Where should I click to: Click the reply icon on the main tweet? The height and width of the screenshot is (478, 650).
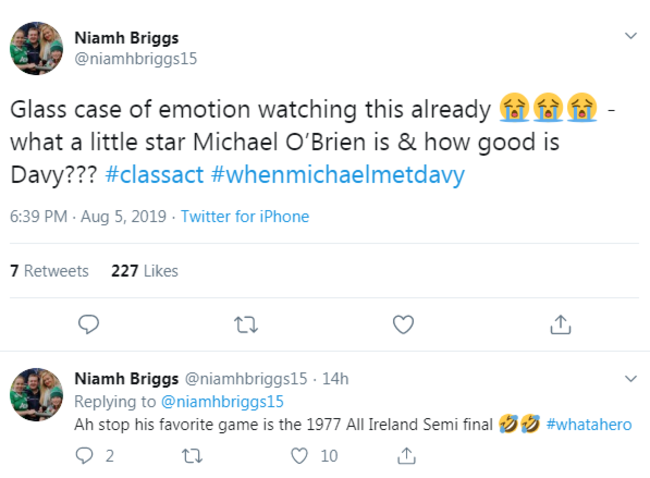(x=89, y=324)
